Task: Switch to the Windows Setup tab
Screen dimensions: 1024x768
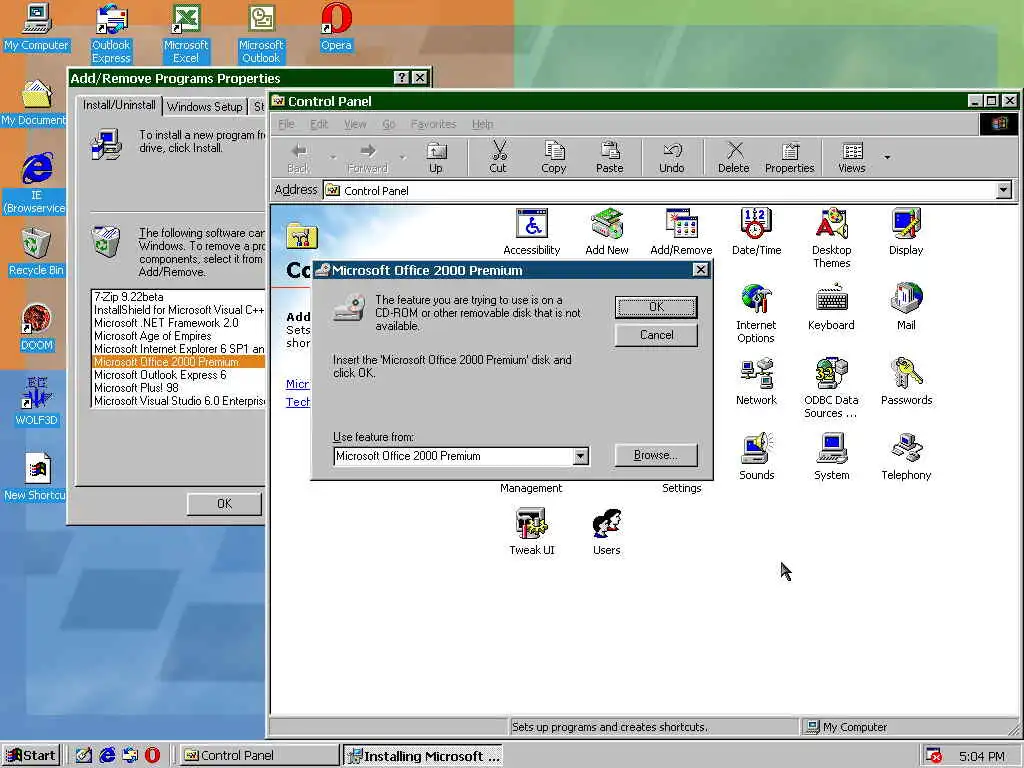Action: (204, 106)
